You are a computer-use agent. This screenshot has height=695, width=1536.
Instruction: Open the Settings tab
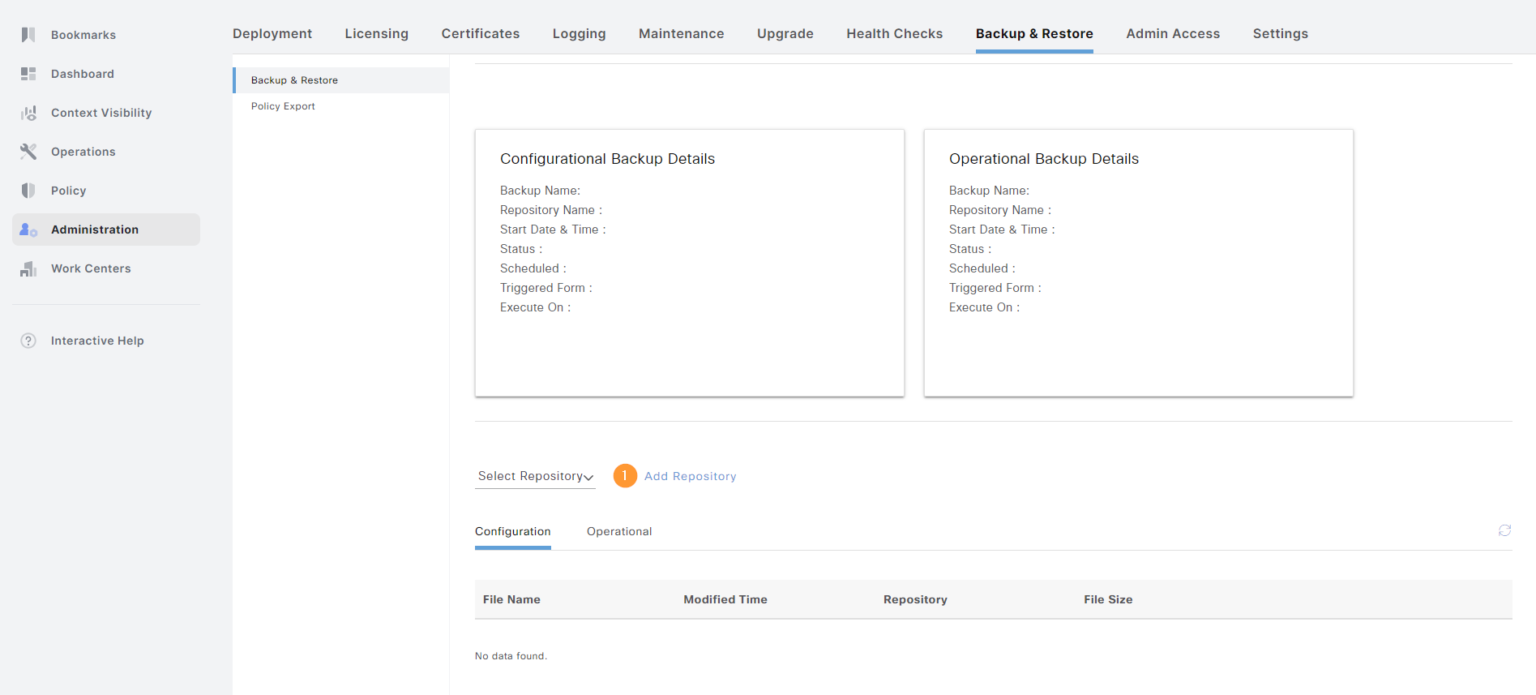(x=1280, y=33)
